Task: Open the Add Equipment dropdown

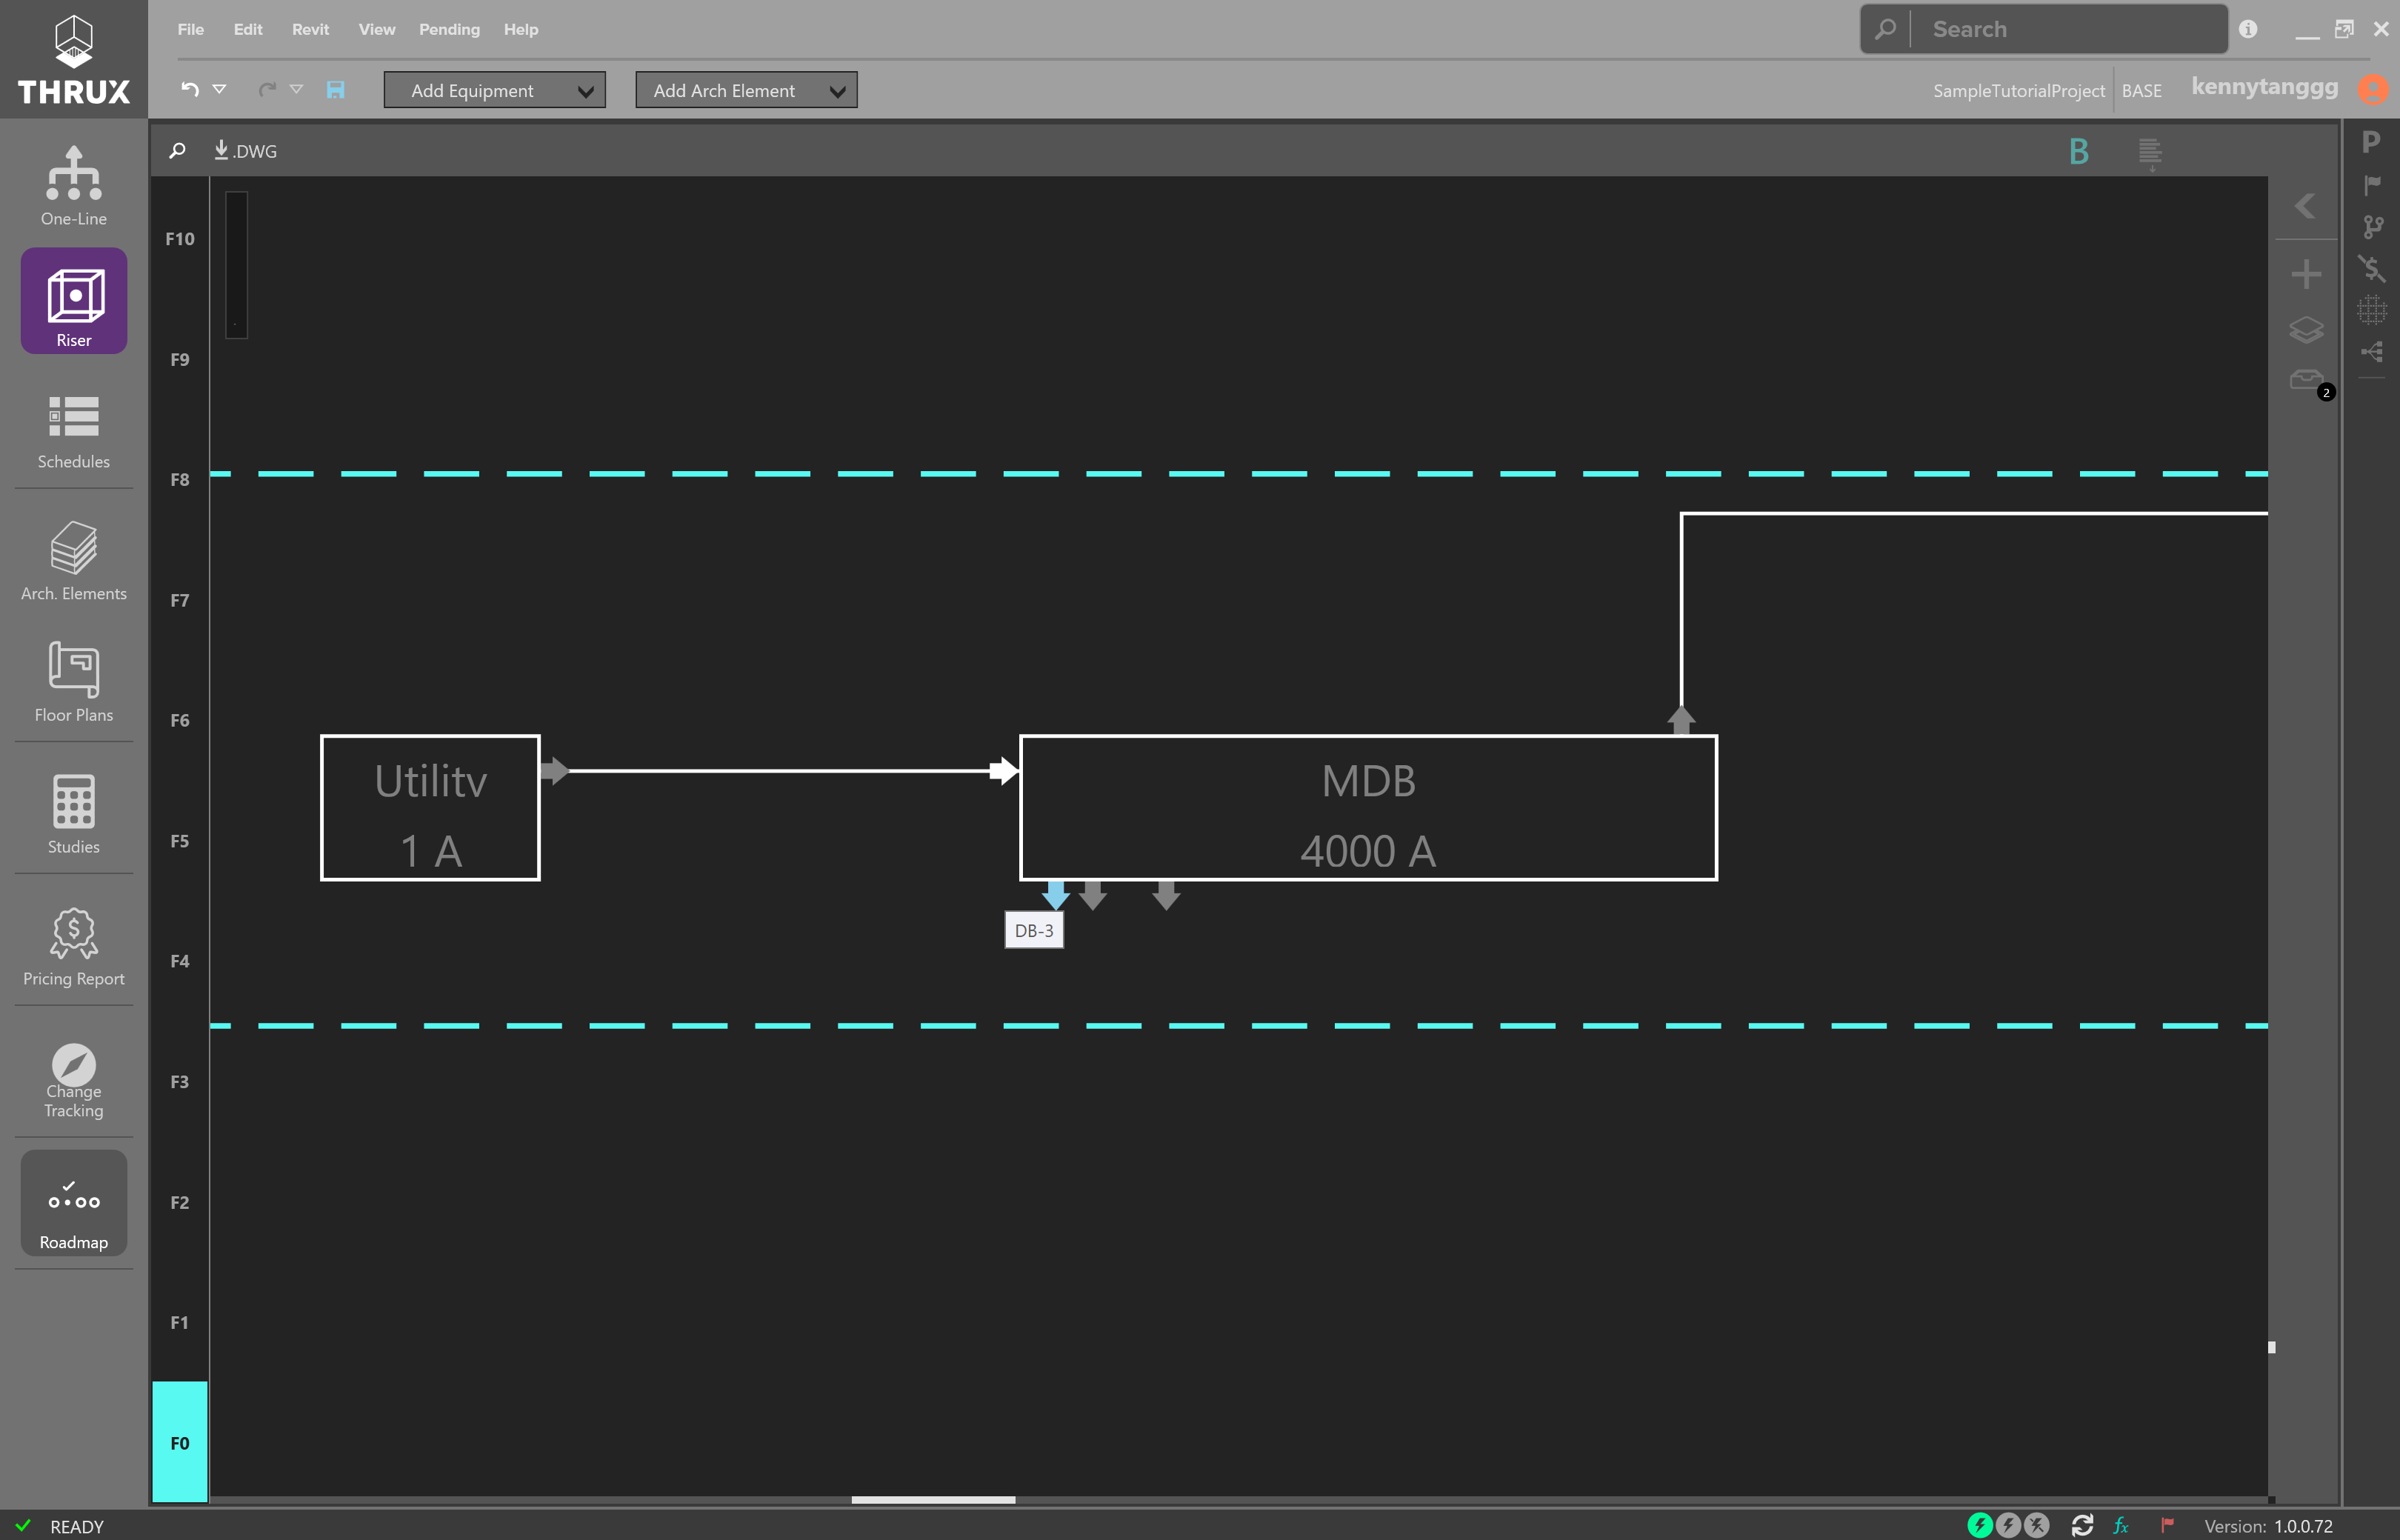Action: (x=495, y=90)
